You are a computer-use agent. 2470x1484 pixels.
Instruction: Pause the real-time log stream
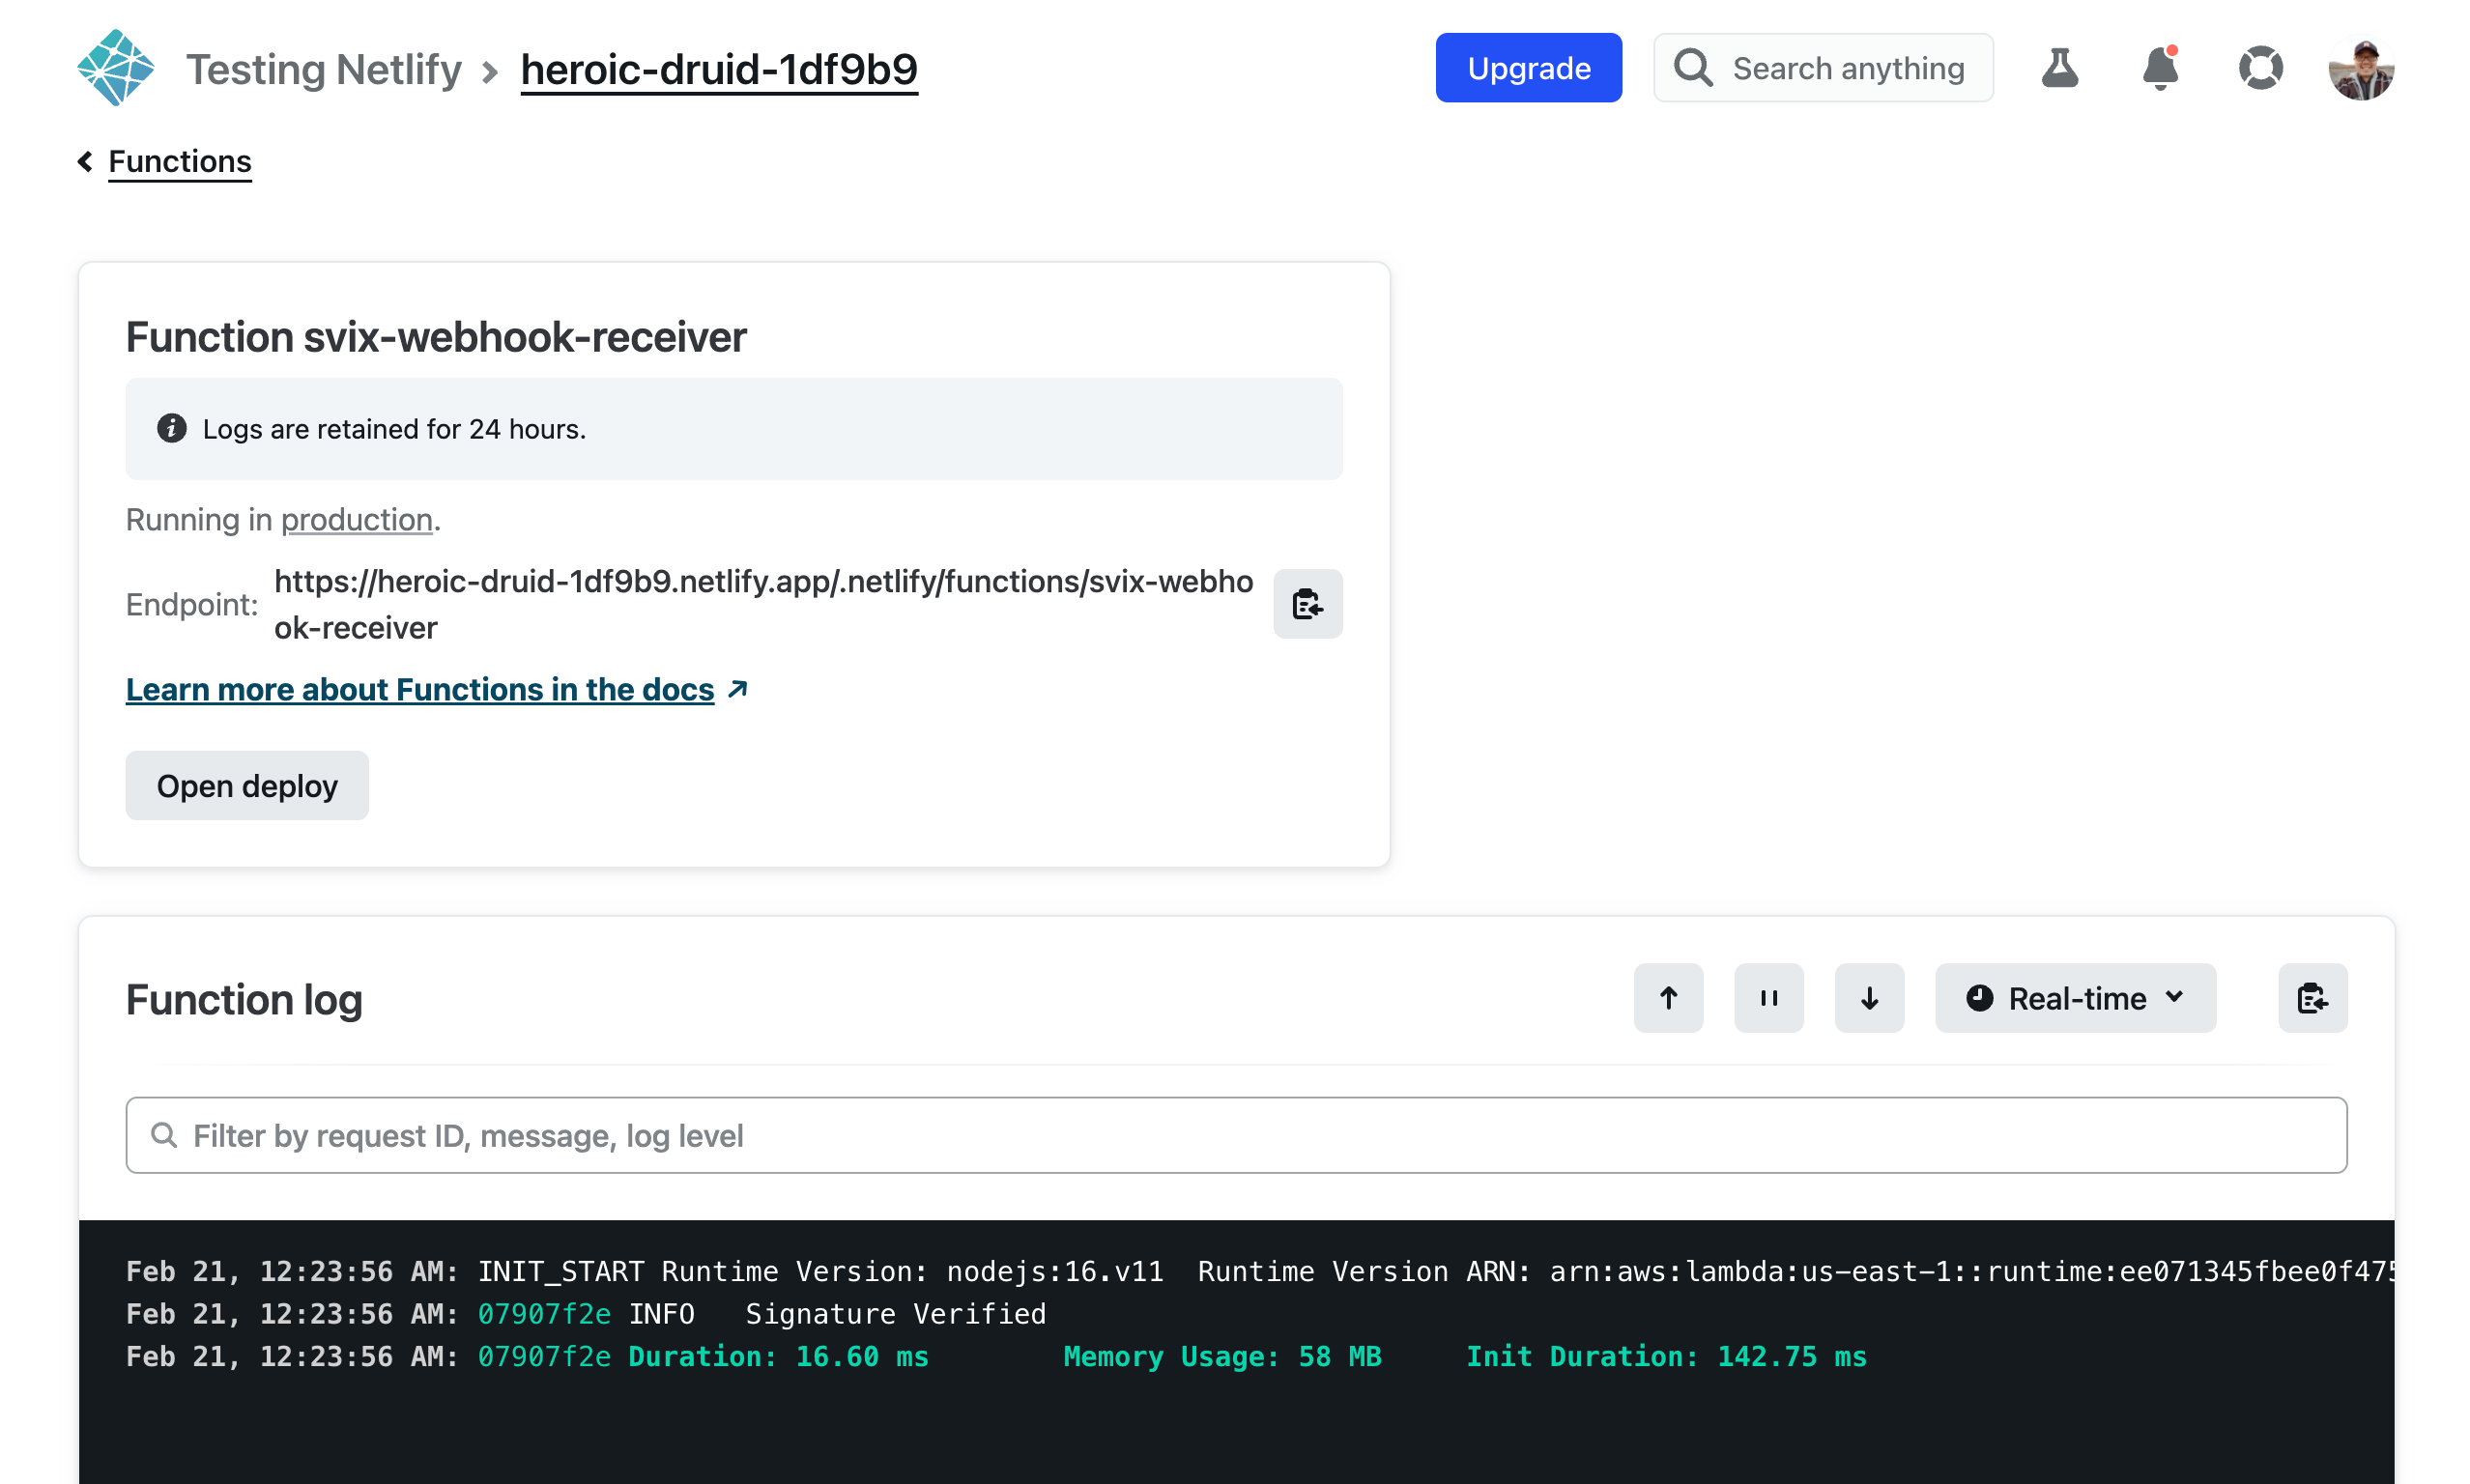click(x=1768, y=998)
